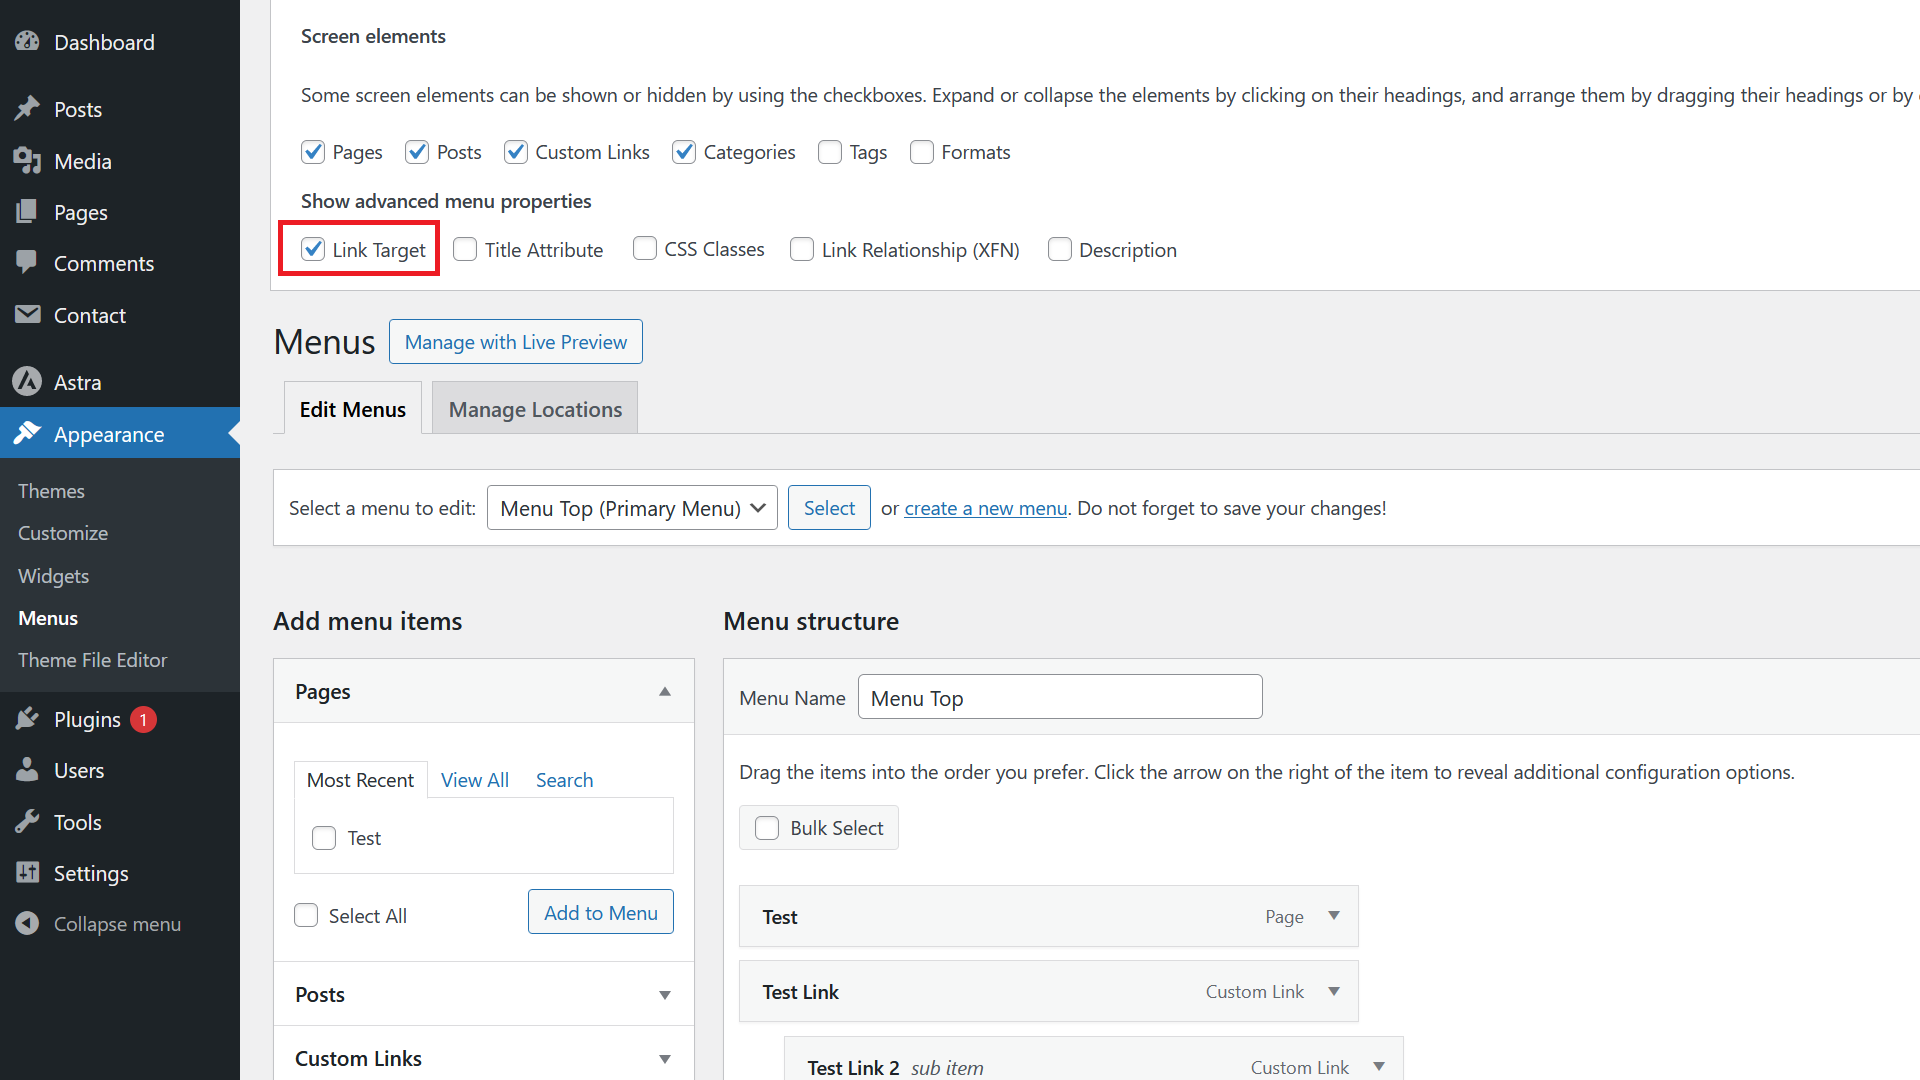Enable the Description checkbox

tap(1060, 249)
